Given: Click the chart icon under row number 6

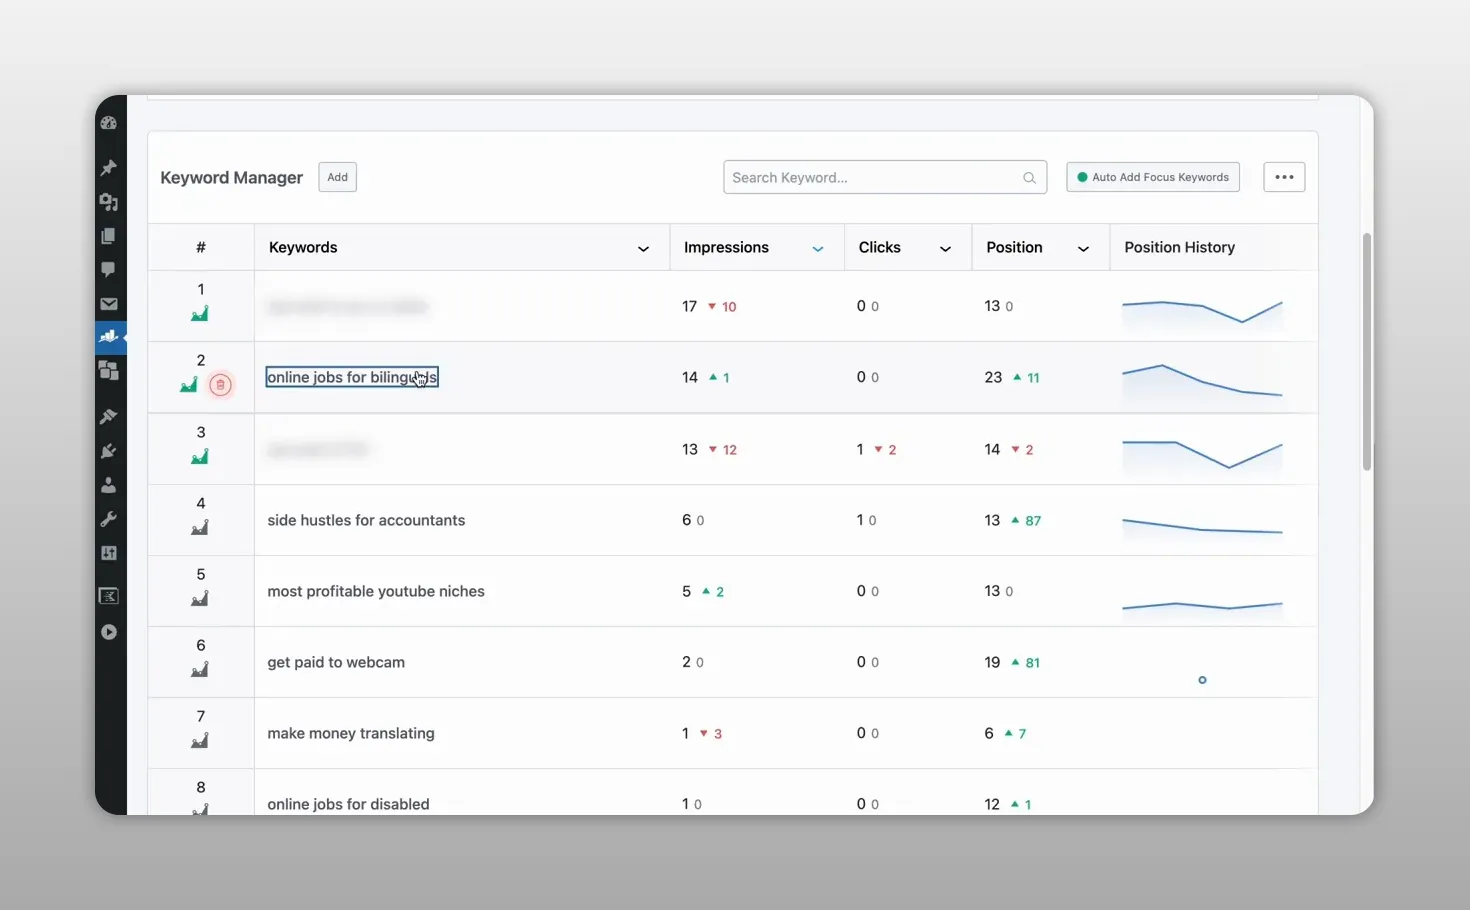Looking at the screenshot, I should [x=200, y=669].
